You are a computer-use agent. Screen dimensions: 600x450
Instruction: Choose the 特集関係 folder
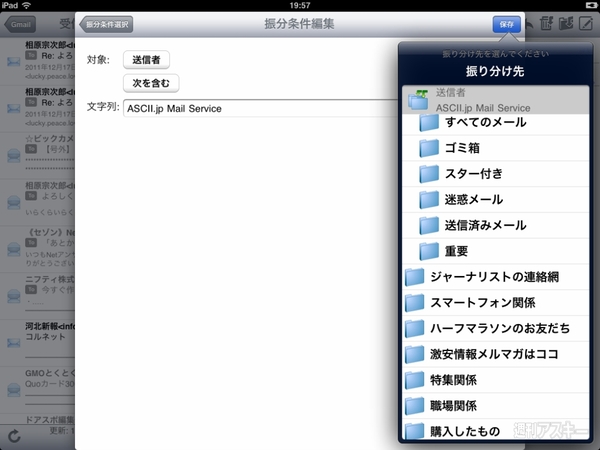496,380
